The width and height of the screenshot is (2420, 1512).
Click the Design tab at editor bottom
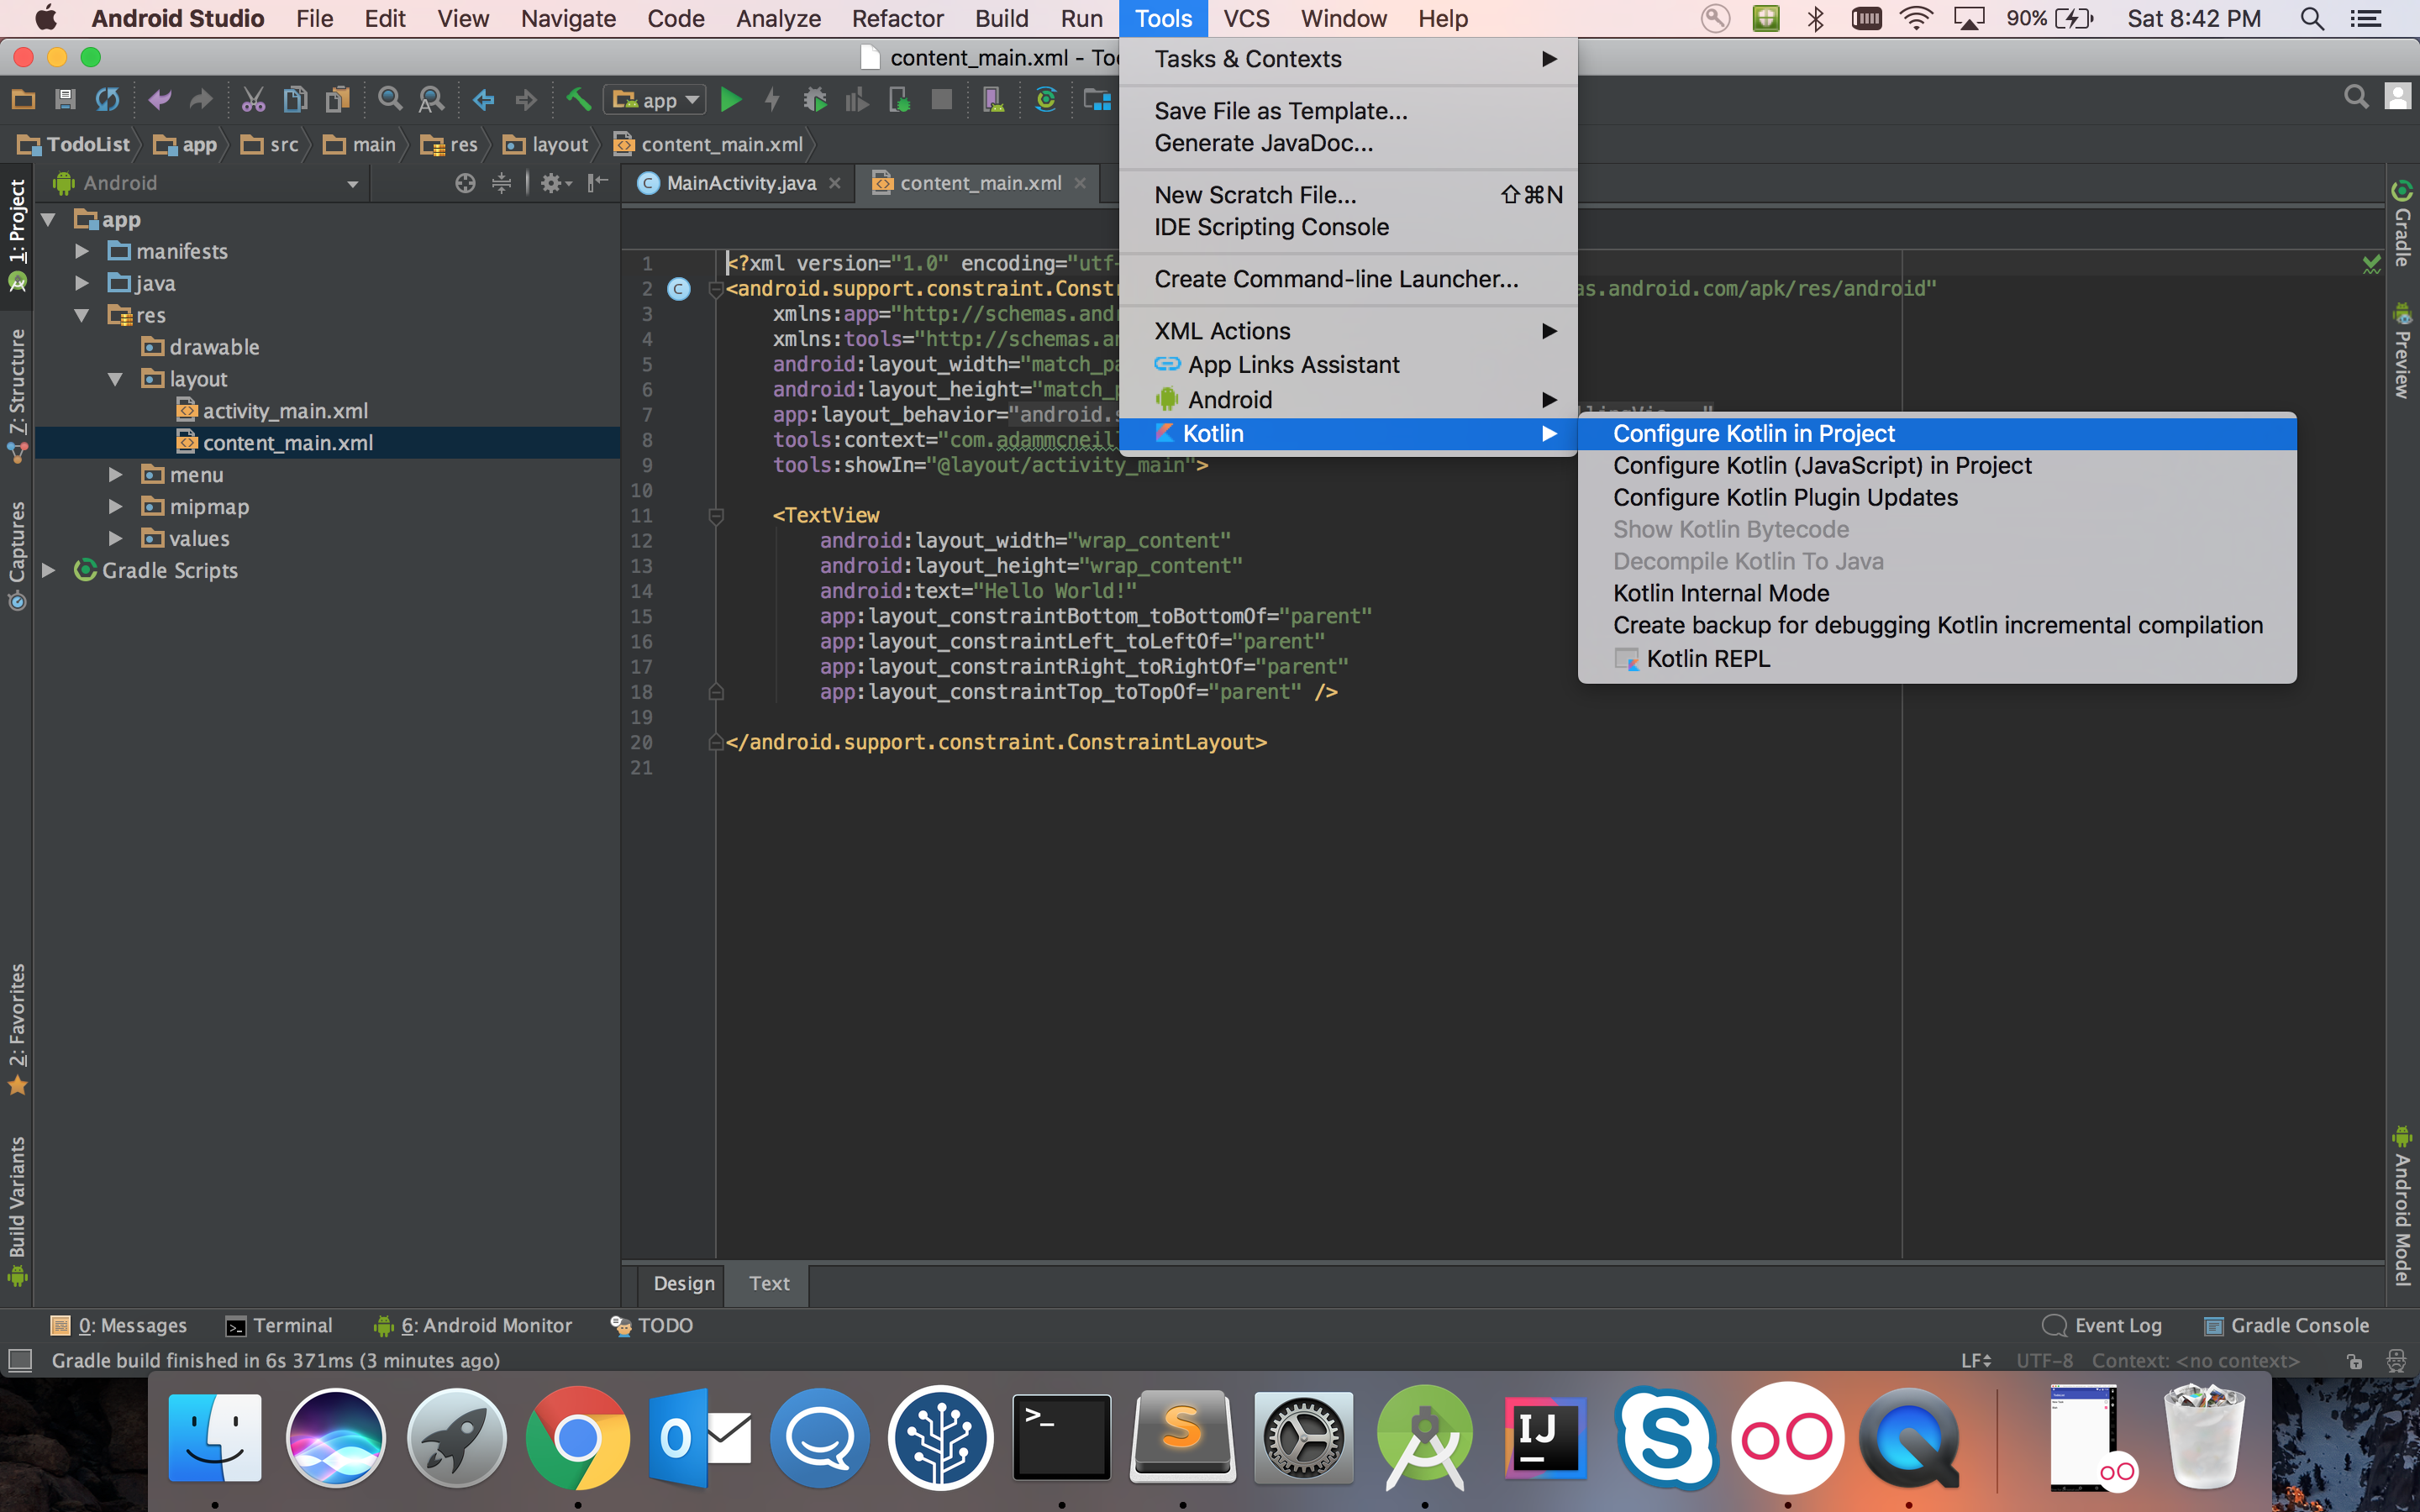684,1283
